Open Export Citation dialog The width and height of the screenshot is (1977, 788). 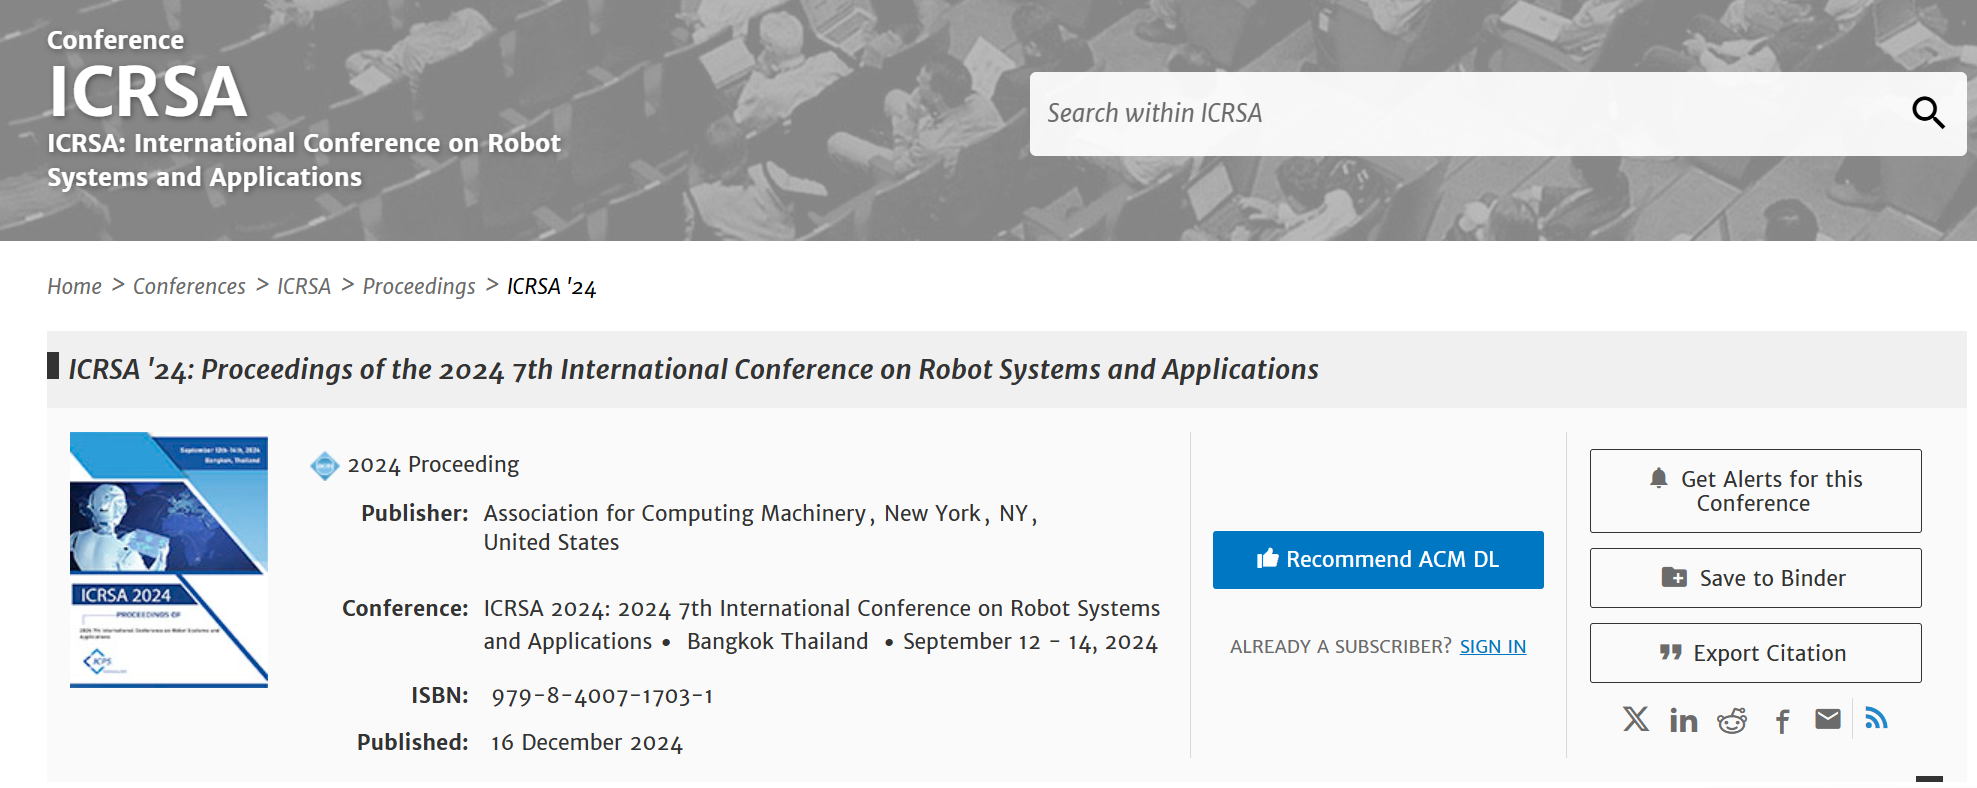[x=1755, y=653]
